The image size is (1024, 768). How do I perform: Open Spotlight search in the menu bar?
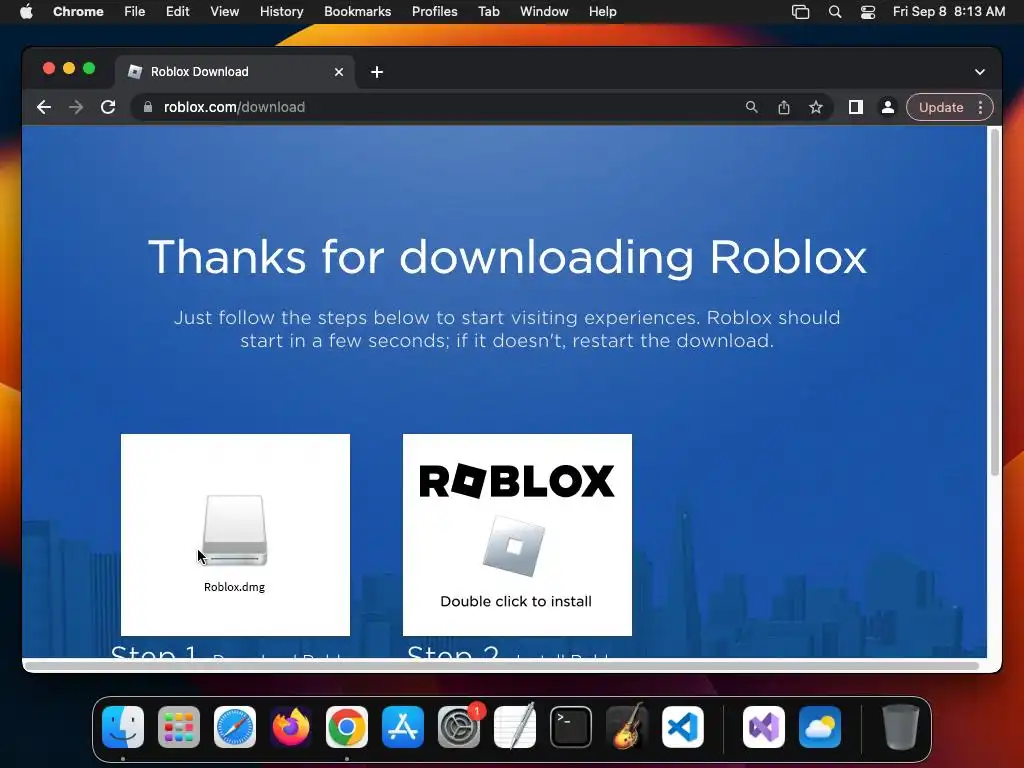pos(835,12)
